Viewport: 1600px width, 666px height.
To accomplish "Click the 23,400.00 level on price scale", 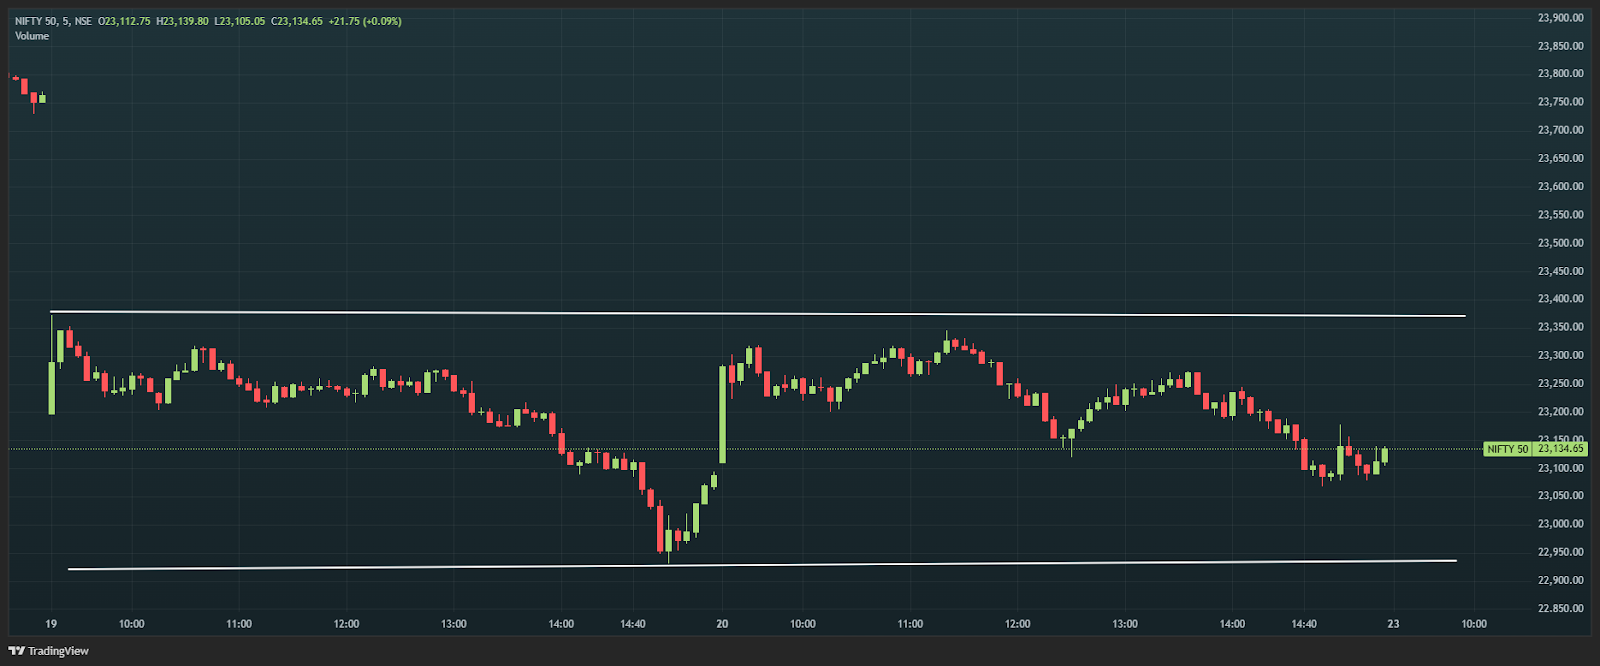I will 1560,299.
